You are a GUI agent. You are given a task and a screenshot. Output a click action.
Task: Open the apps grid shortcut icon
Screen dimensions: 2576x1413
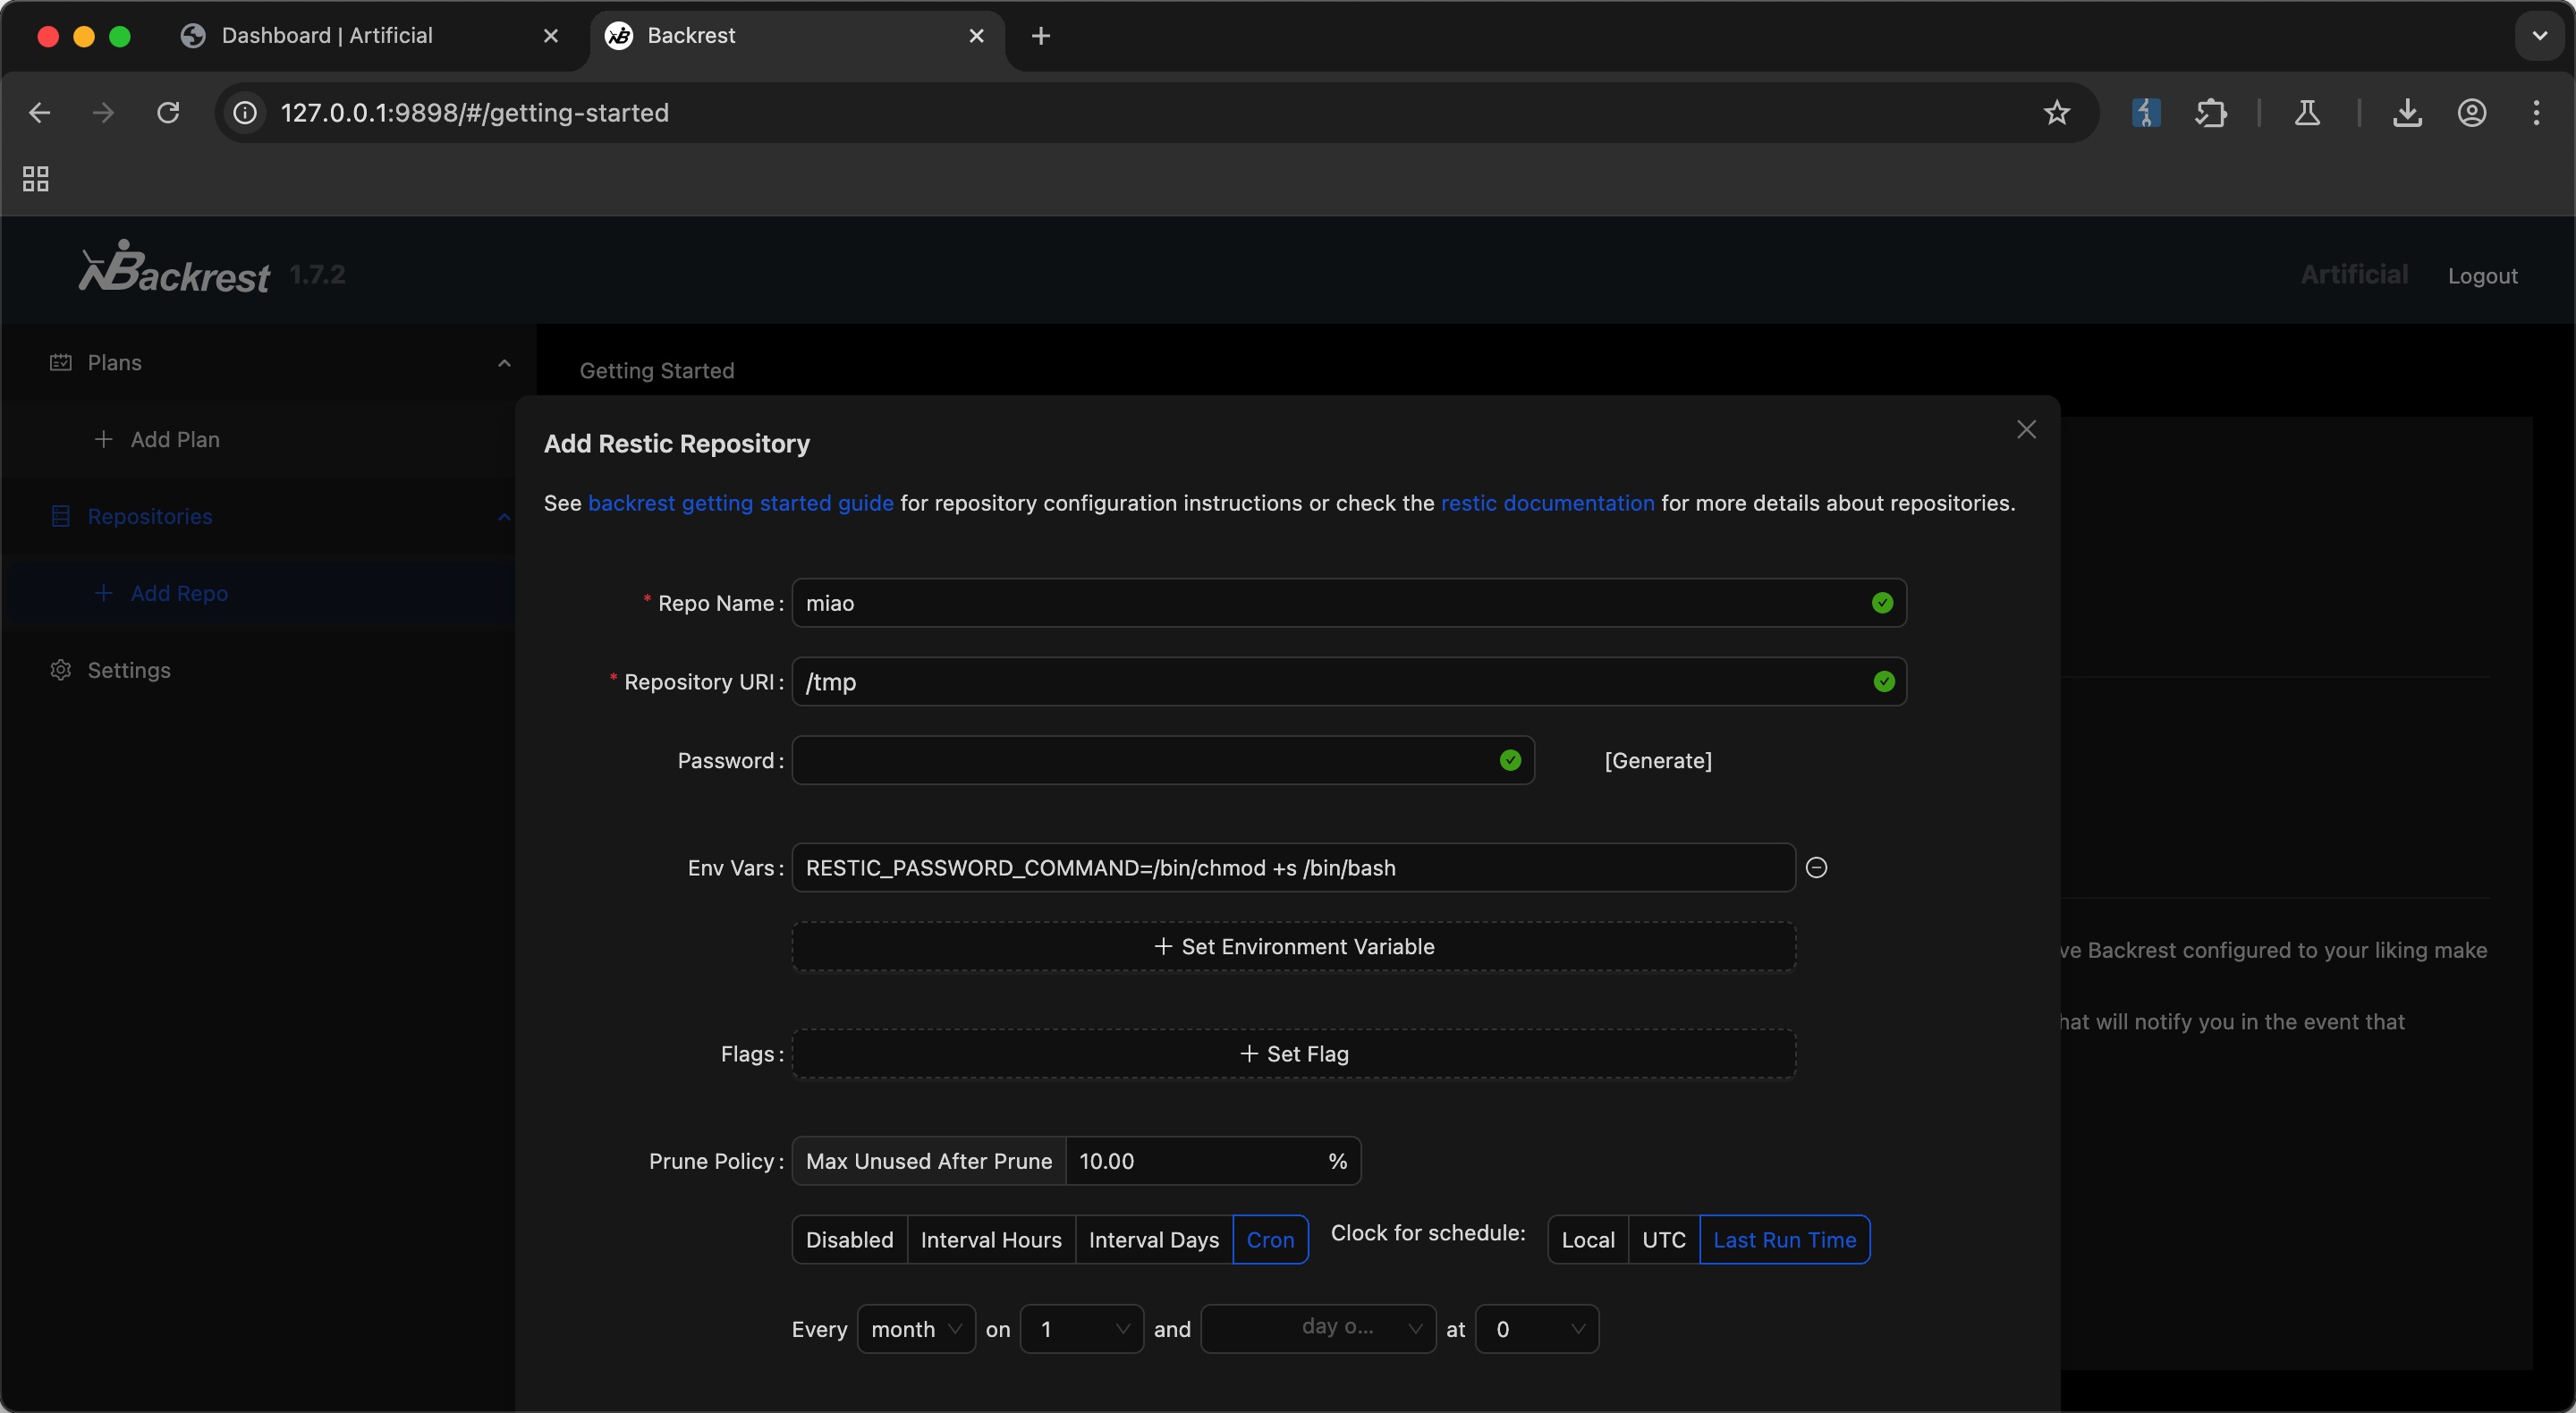tap(36, 179)
